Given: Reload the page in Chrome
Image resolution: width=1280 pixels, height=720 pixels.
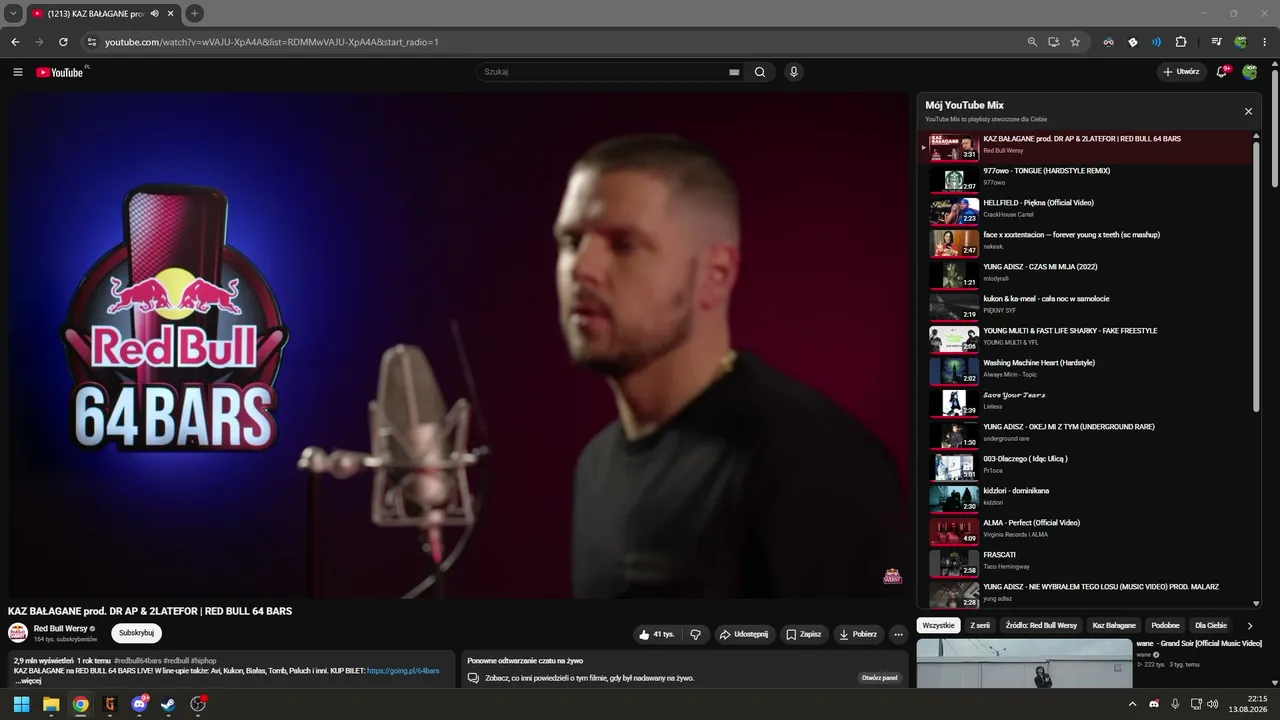Looking at the screenshot, I should click(x=63, y=42).
